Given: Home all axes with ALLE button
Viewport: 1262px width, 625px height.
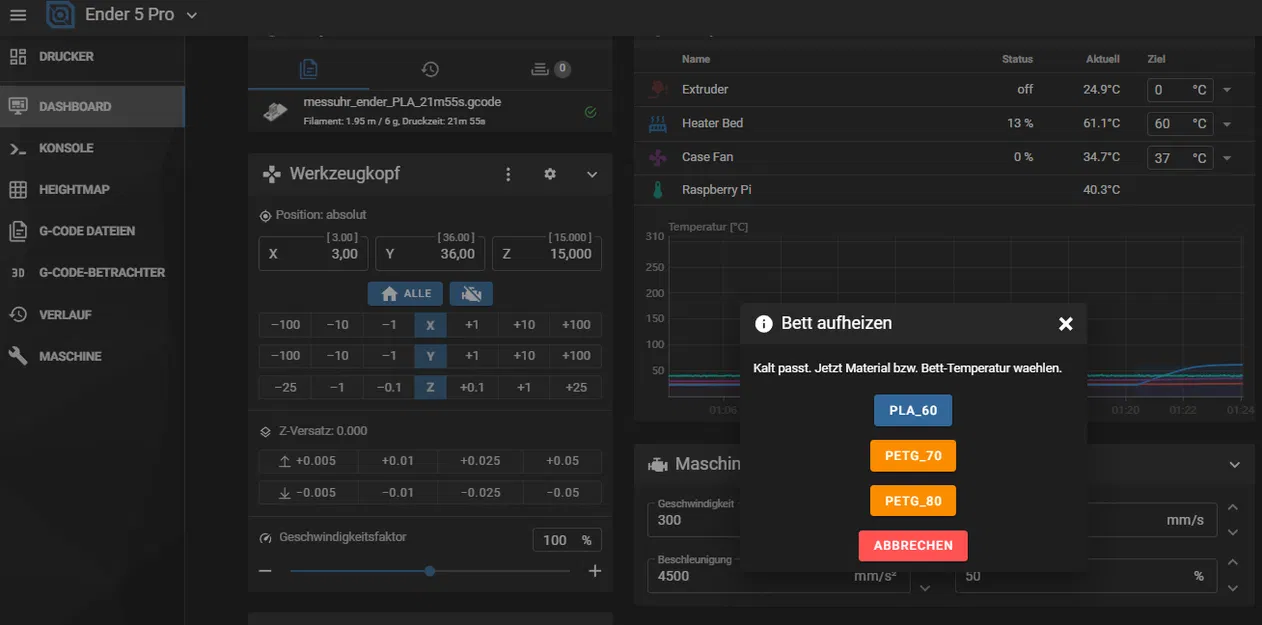Looking at the screenshot, I should click(406, 293).
